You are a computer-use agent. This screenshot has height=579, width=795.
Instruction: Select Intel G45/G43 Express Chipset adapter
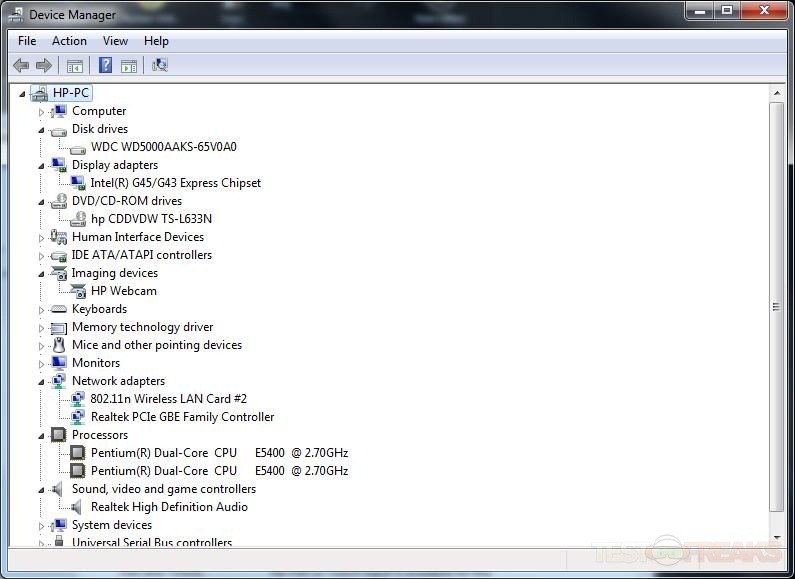pos(175,183)
